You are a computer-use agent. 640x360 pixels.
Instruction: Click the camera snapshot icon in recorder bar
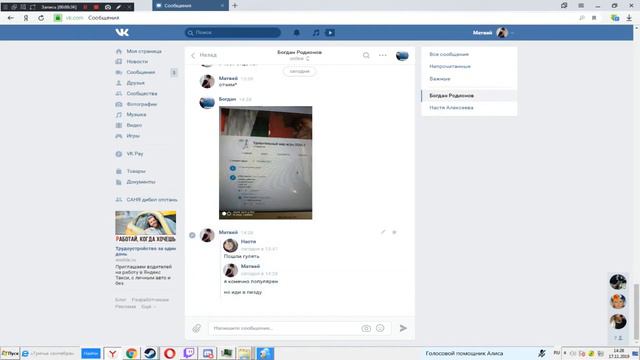click(x=108, y=7)
